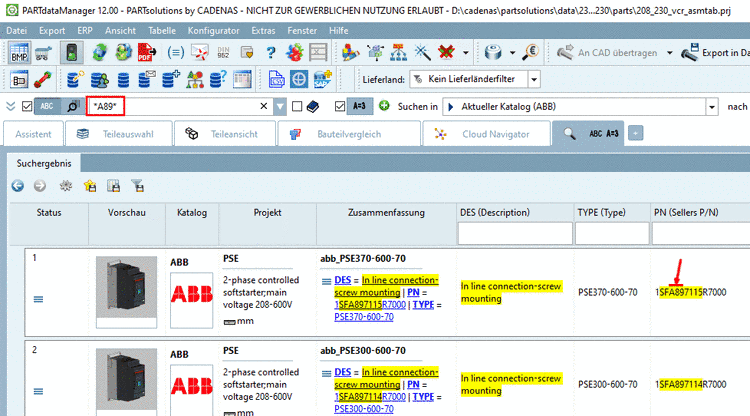Clear the search field with X
The image size is (750, 416).
pyautogui.click(x=264, y=106)
